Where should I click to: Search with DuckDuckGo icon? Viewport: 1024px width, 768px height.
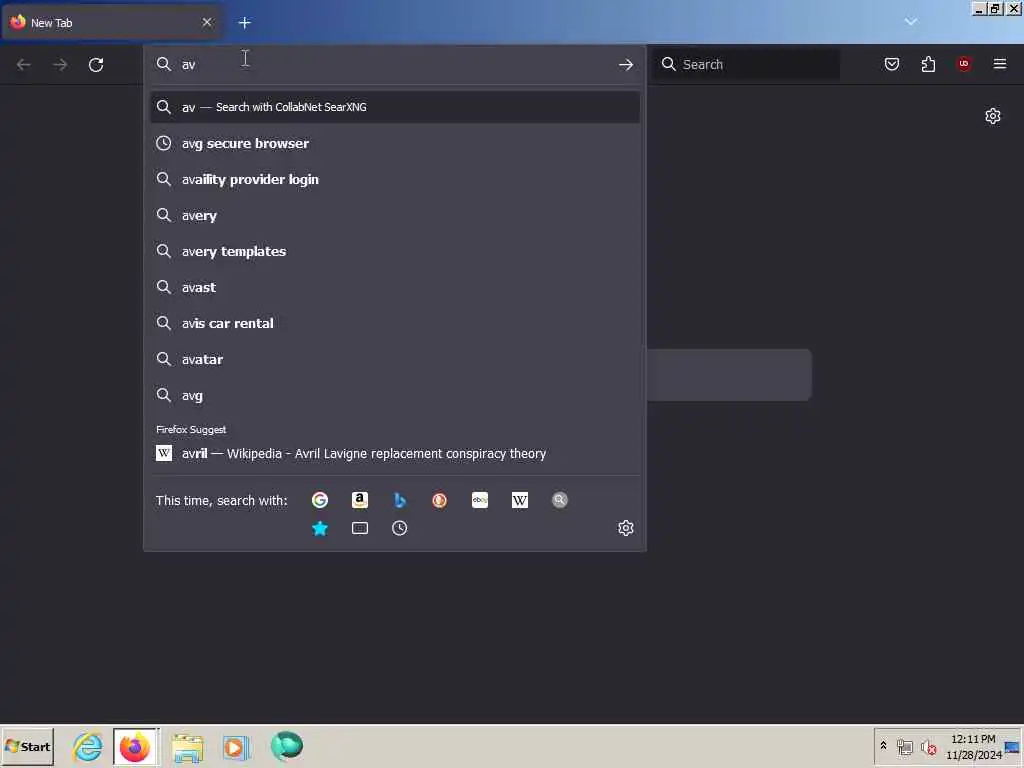pos(440,500)
